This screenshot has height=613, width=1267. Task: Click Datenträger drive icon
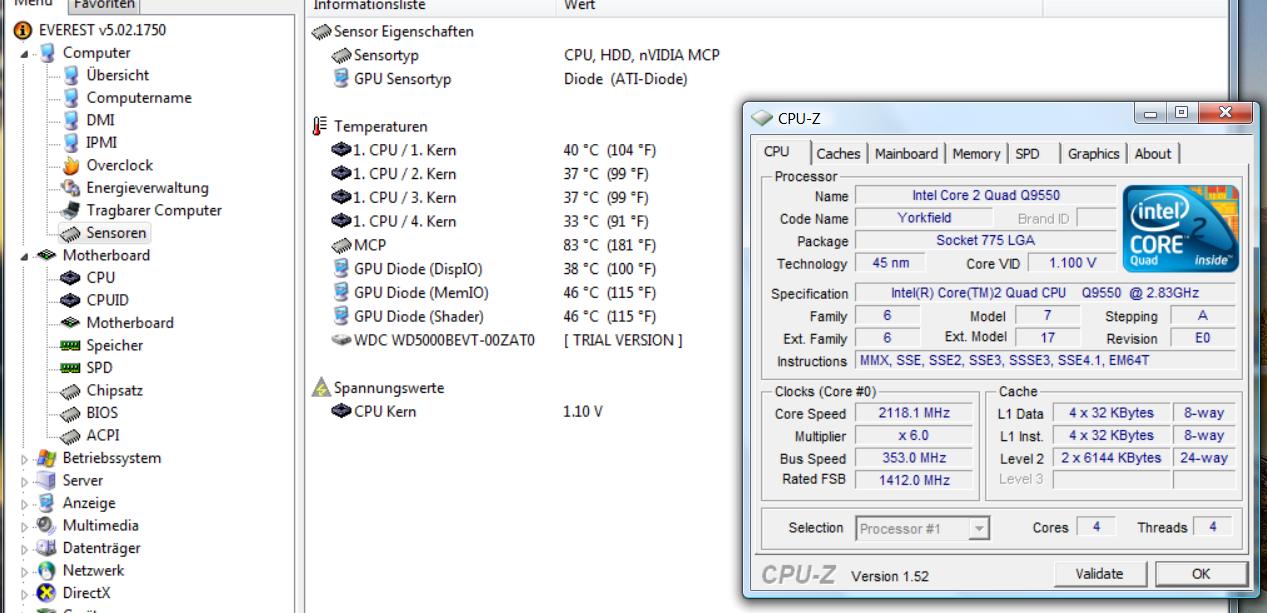[47, 548]
